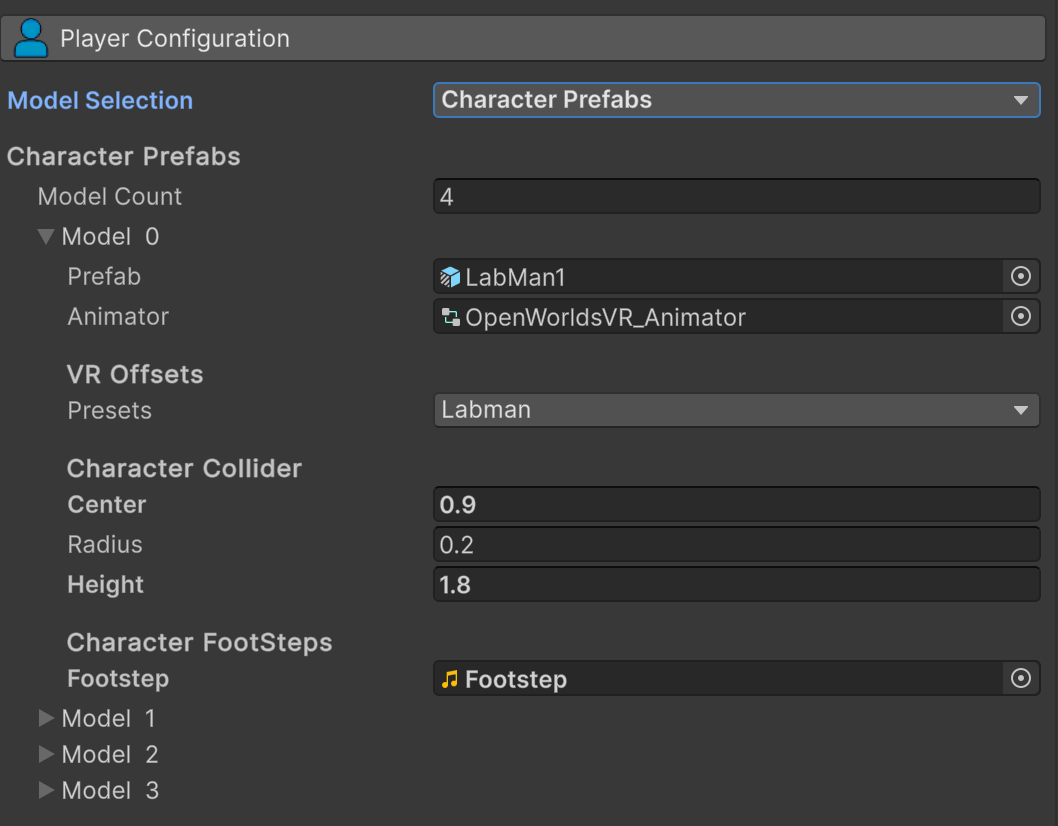Open the Model Selection dropdown

736,100
